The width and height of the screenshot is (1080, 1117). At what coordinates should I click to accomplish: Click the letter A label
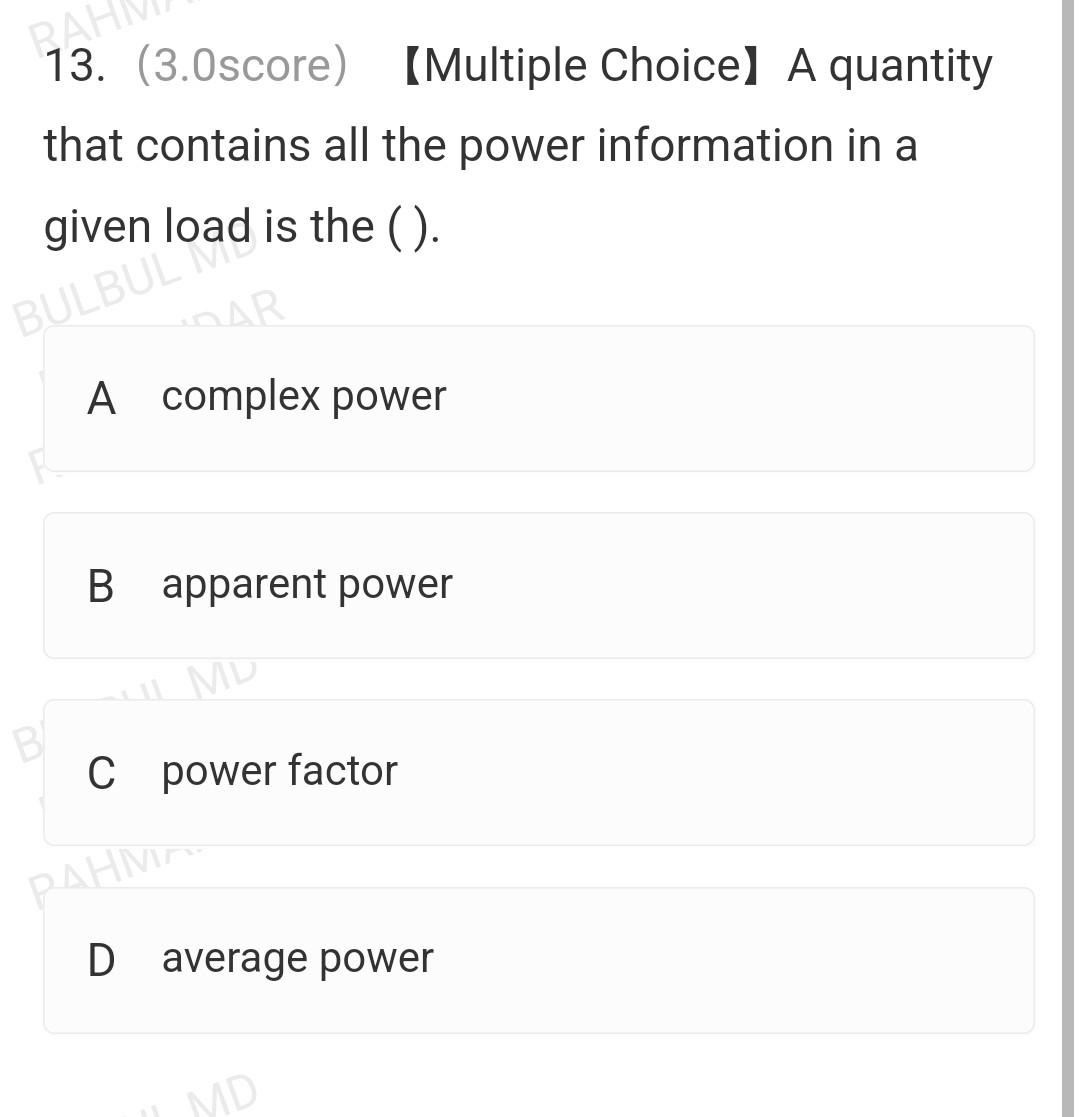(x=102, y=397)
